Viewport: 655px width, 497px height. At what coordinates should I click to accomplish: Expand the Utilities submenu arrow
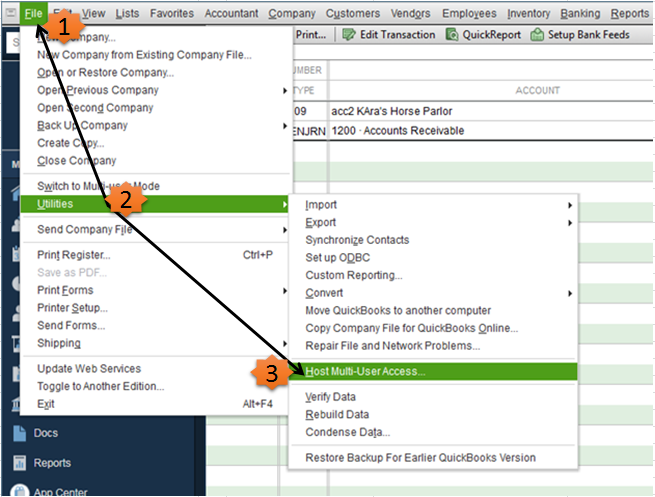click(x=284, y=204)
